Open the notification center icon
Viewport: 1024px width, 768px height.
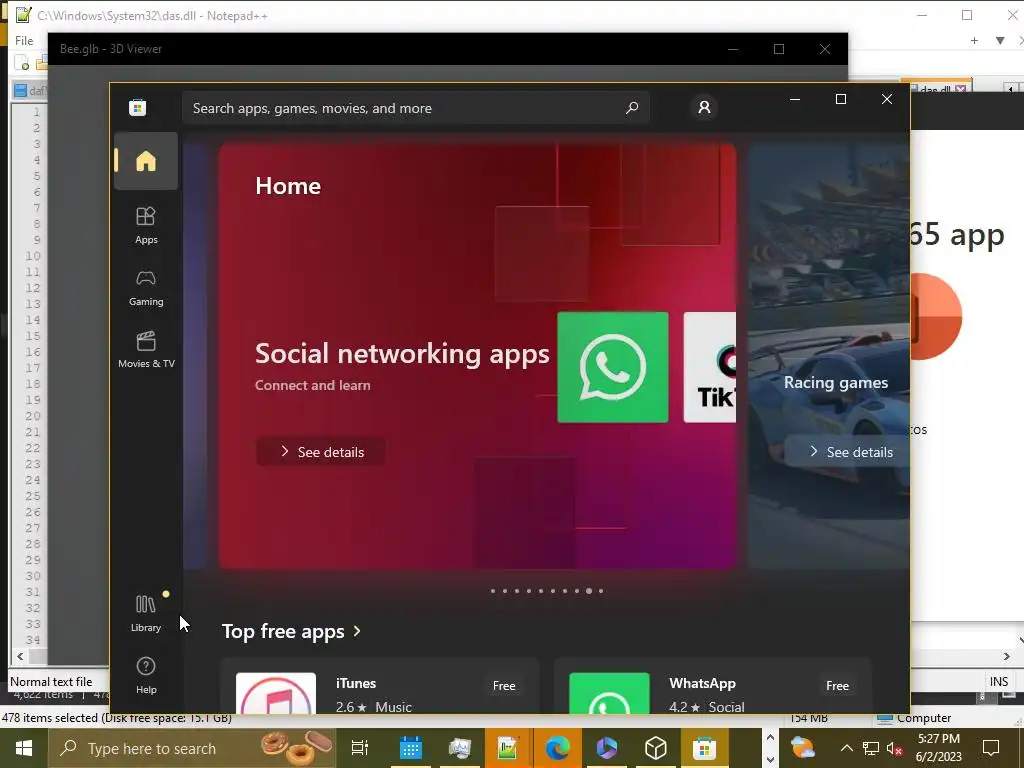(x=991, y=748)
